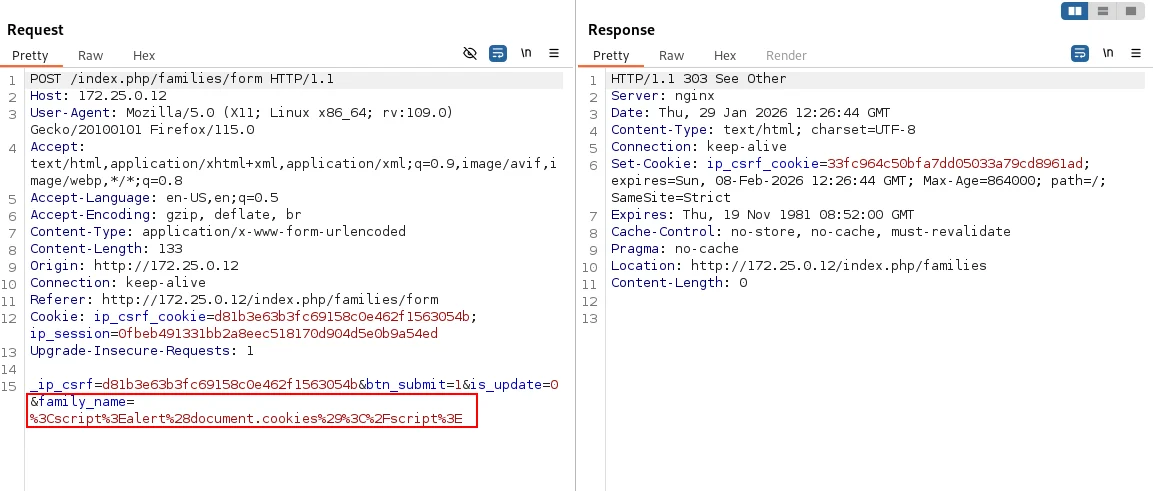
Task: Click the Location header URL
Action: point(838,265)
